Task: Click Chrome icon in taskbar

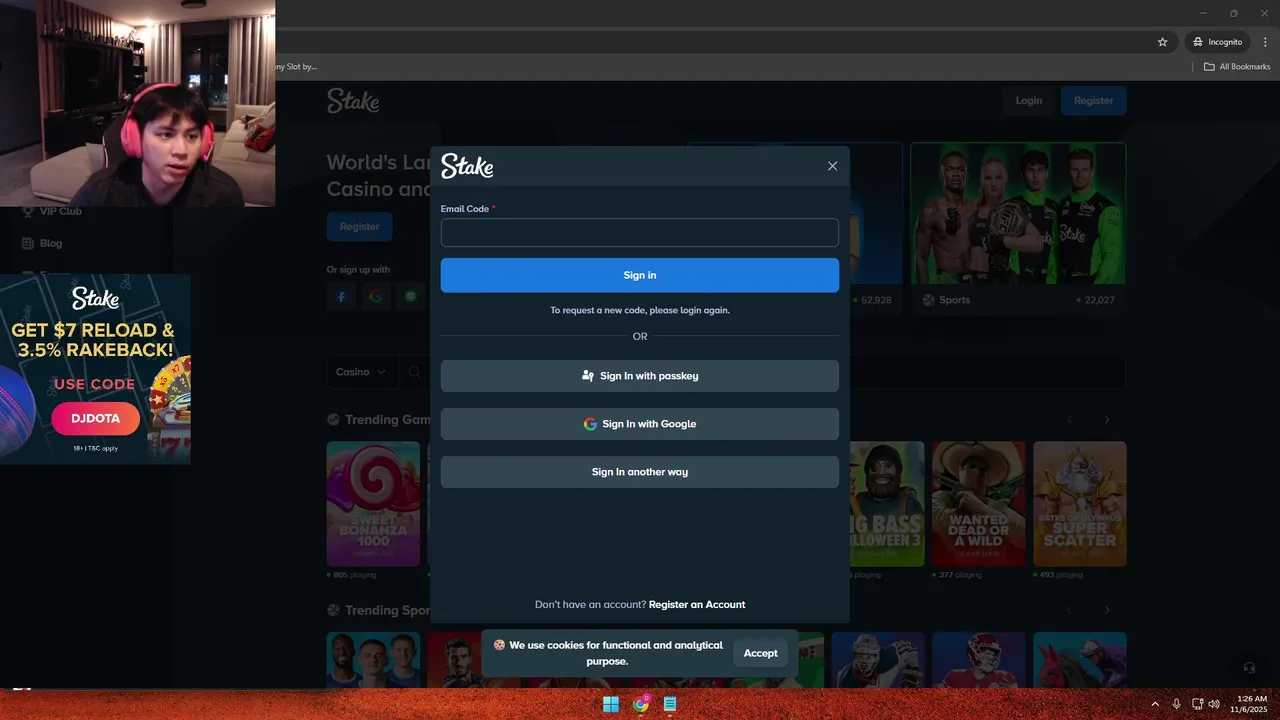Action: click(641, 704)
